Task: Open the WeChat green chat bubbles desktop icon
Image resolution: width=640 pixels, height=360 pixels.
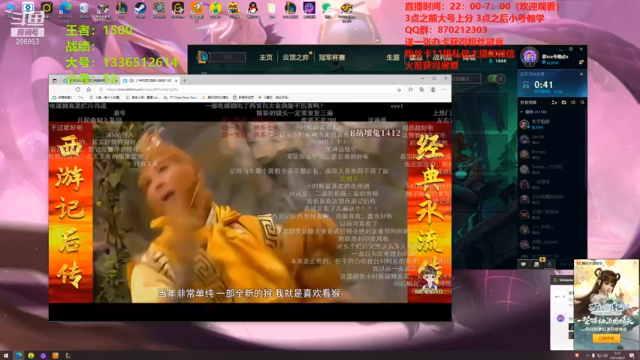Action: click(327, 9)
